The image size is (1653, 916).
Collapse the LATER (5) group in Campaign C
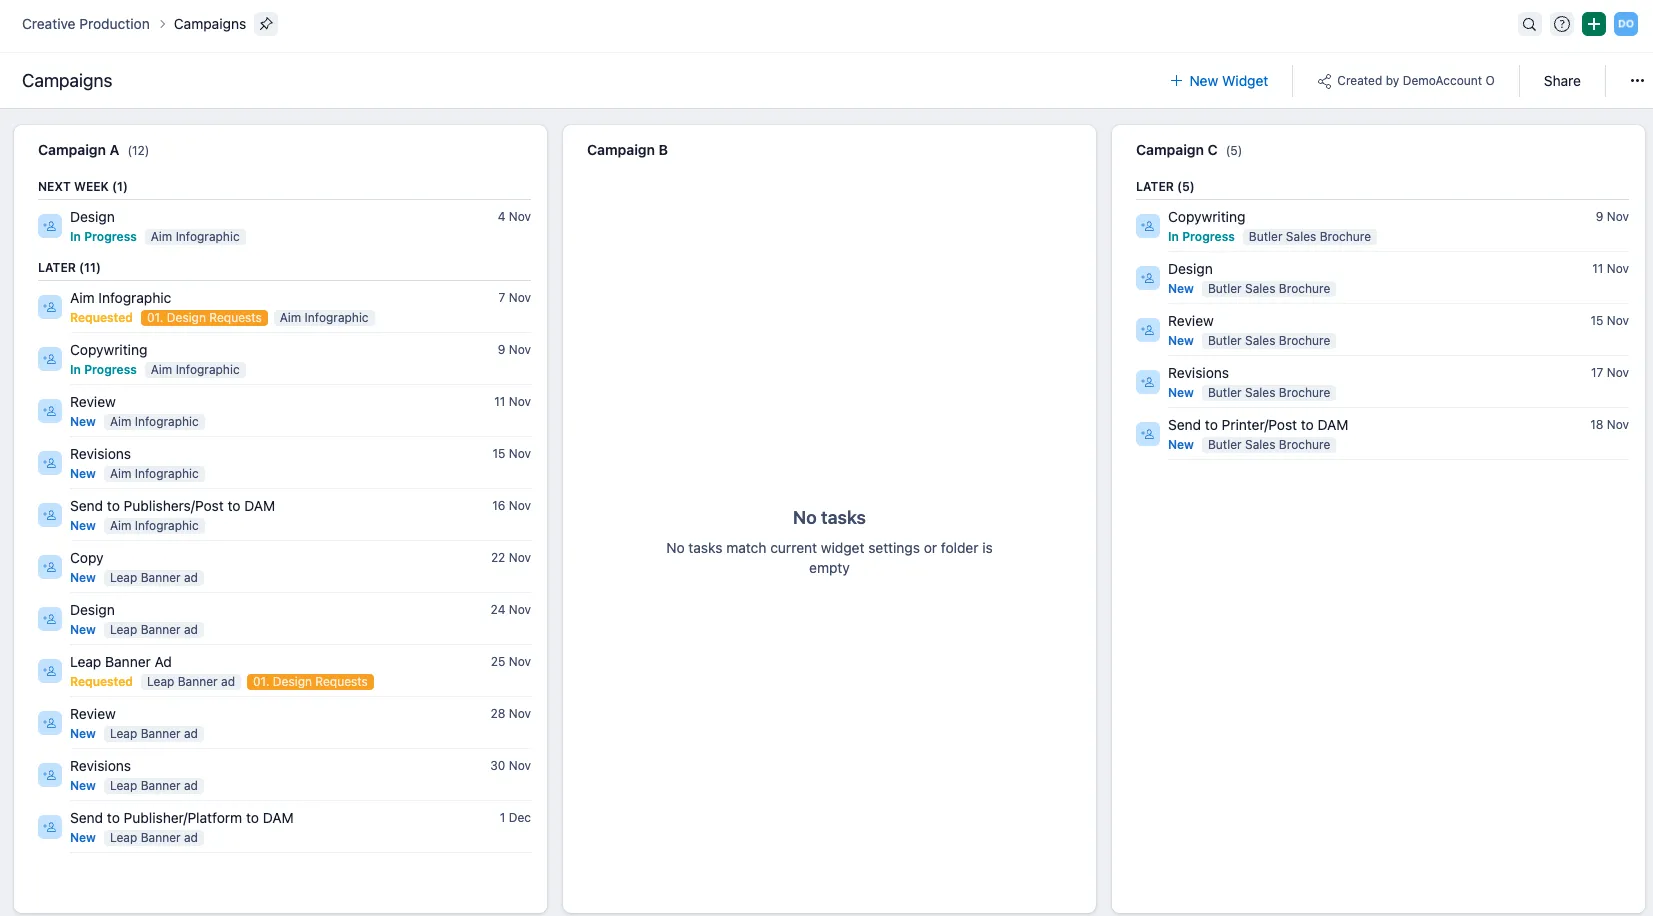point(1165,187)
